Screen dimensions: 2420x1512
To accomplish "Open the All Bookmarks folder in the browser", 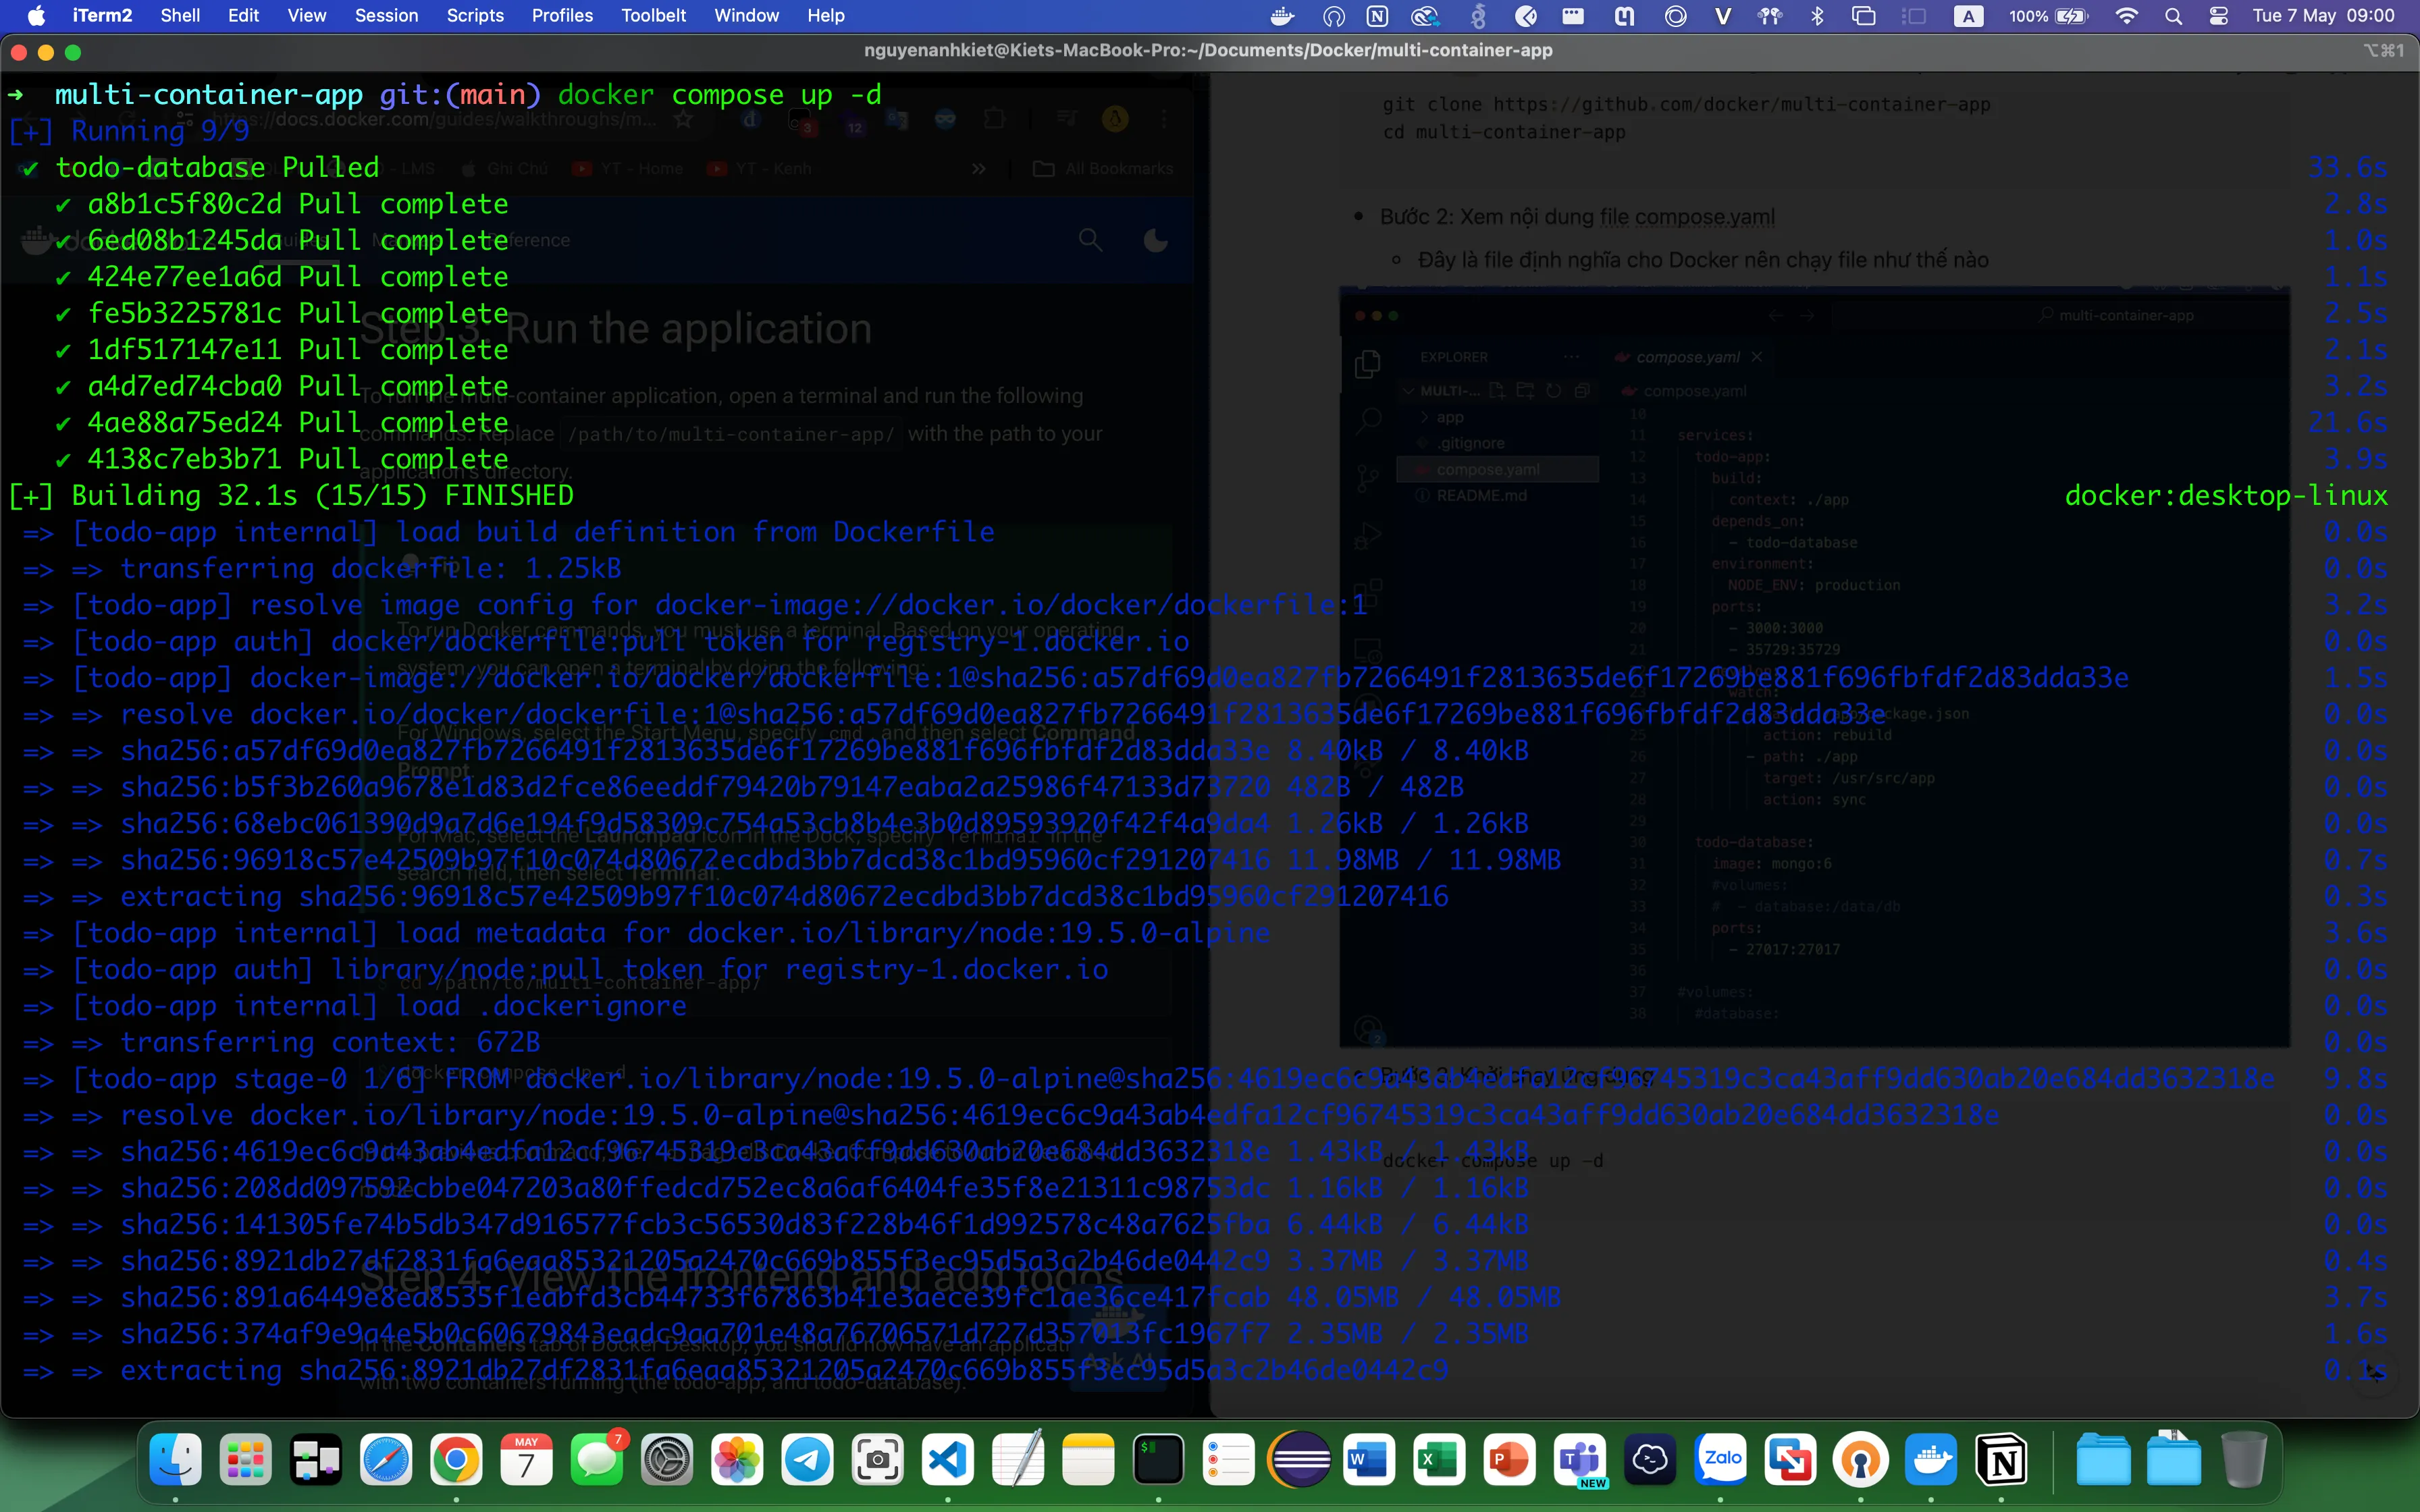I will coord(1103,169).
